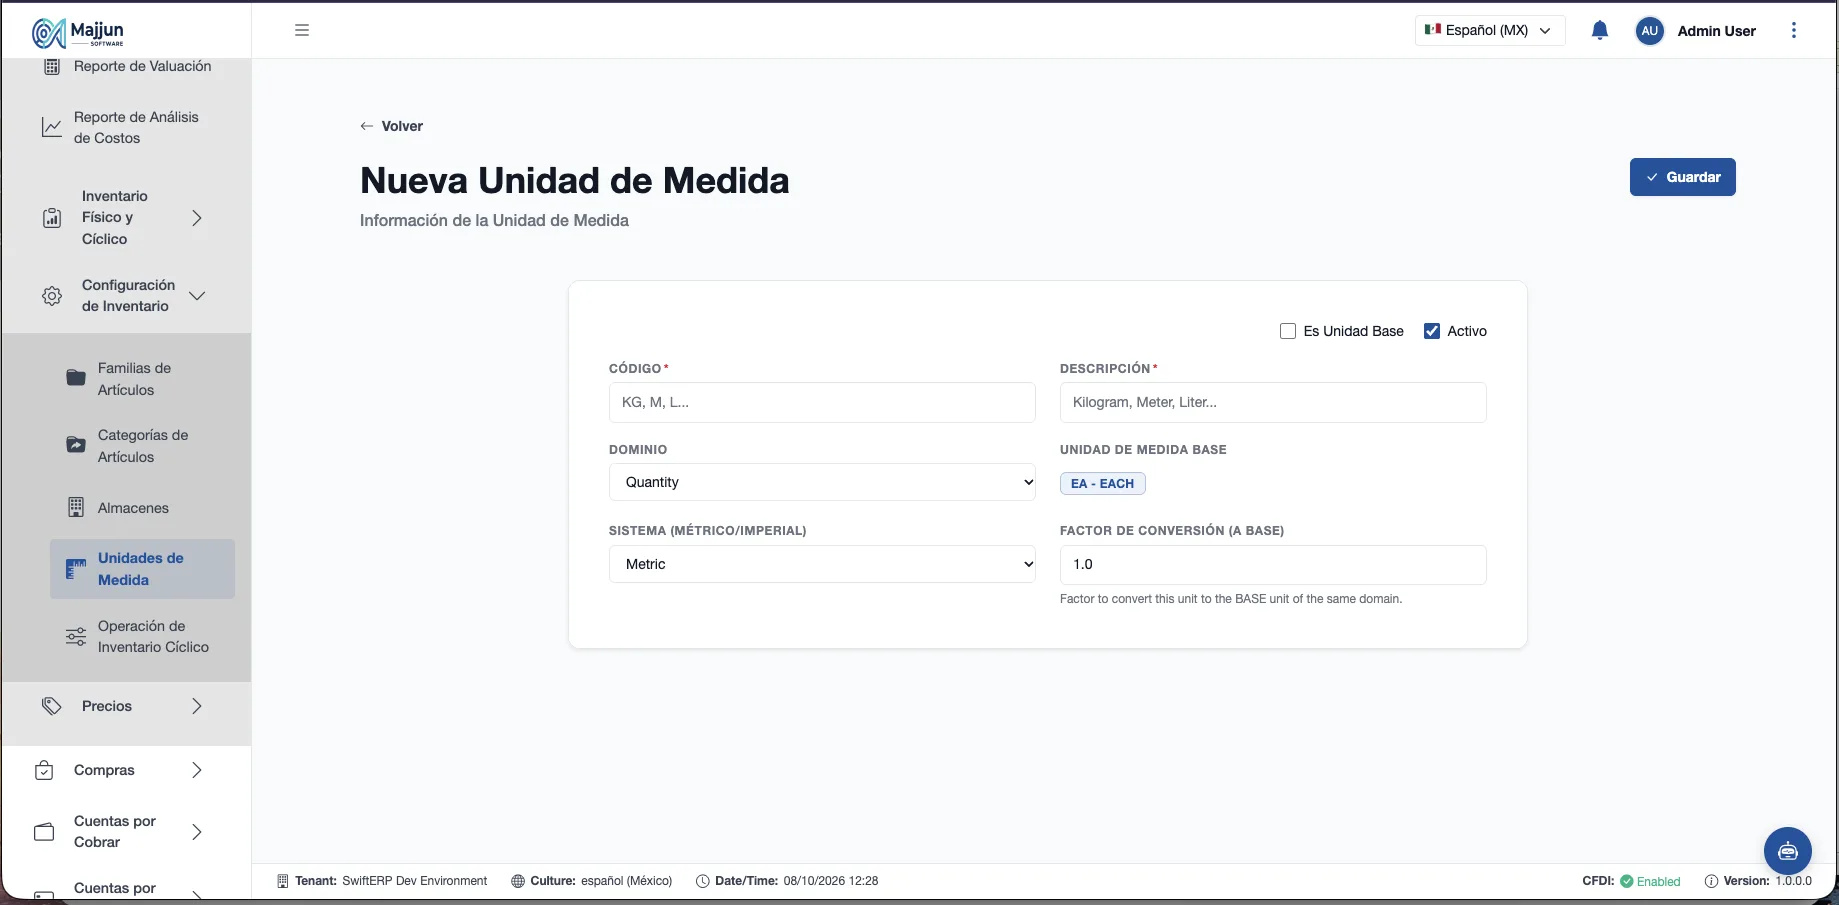Click the Operación de Inventario Cíclico sliders icon
The width and height of the screenshot is (1839, 905).
(x=76, y=637)
